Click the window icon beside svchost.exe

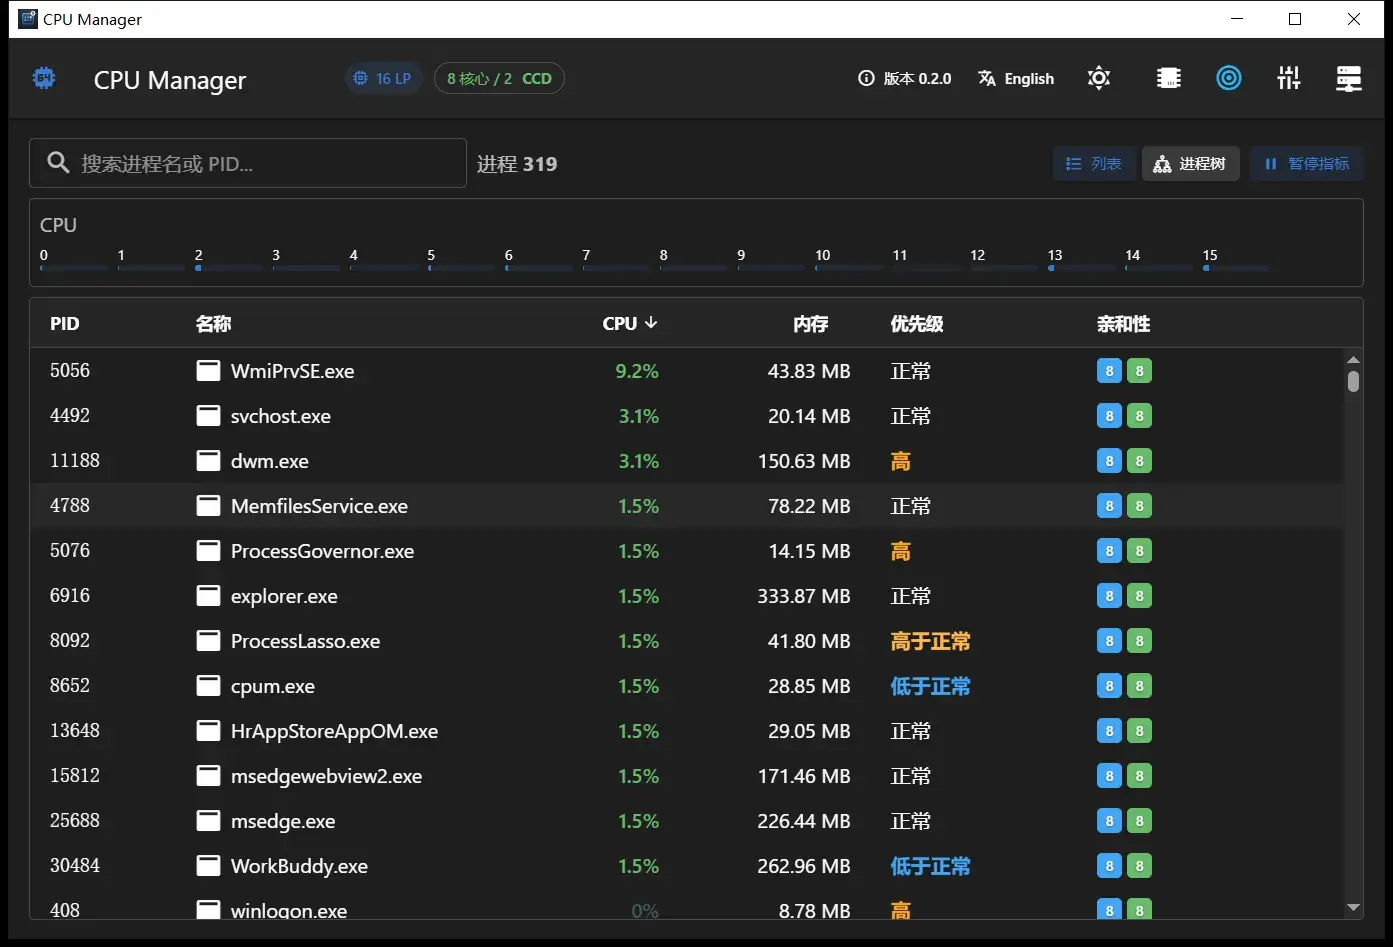tap(208, 416)
